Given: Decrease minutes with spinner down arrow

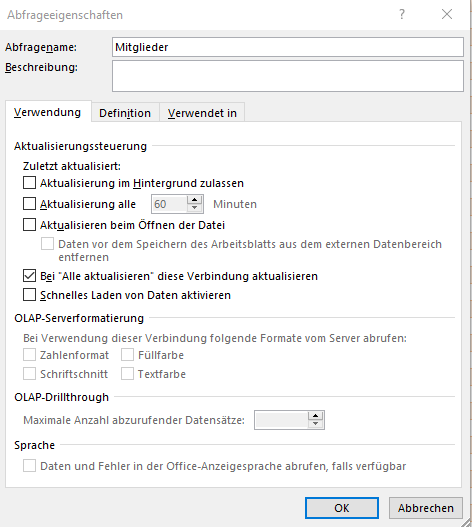Looking at the screenshot, I should coord(194,208).
